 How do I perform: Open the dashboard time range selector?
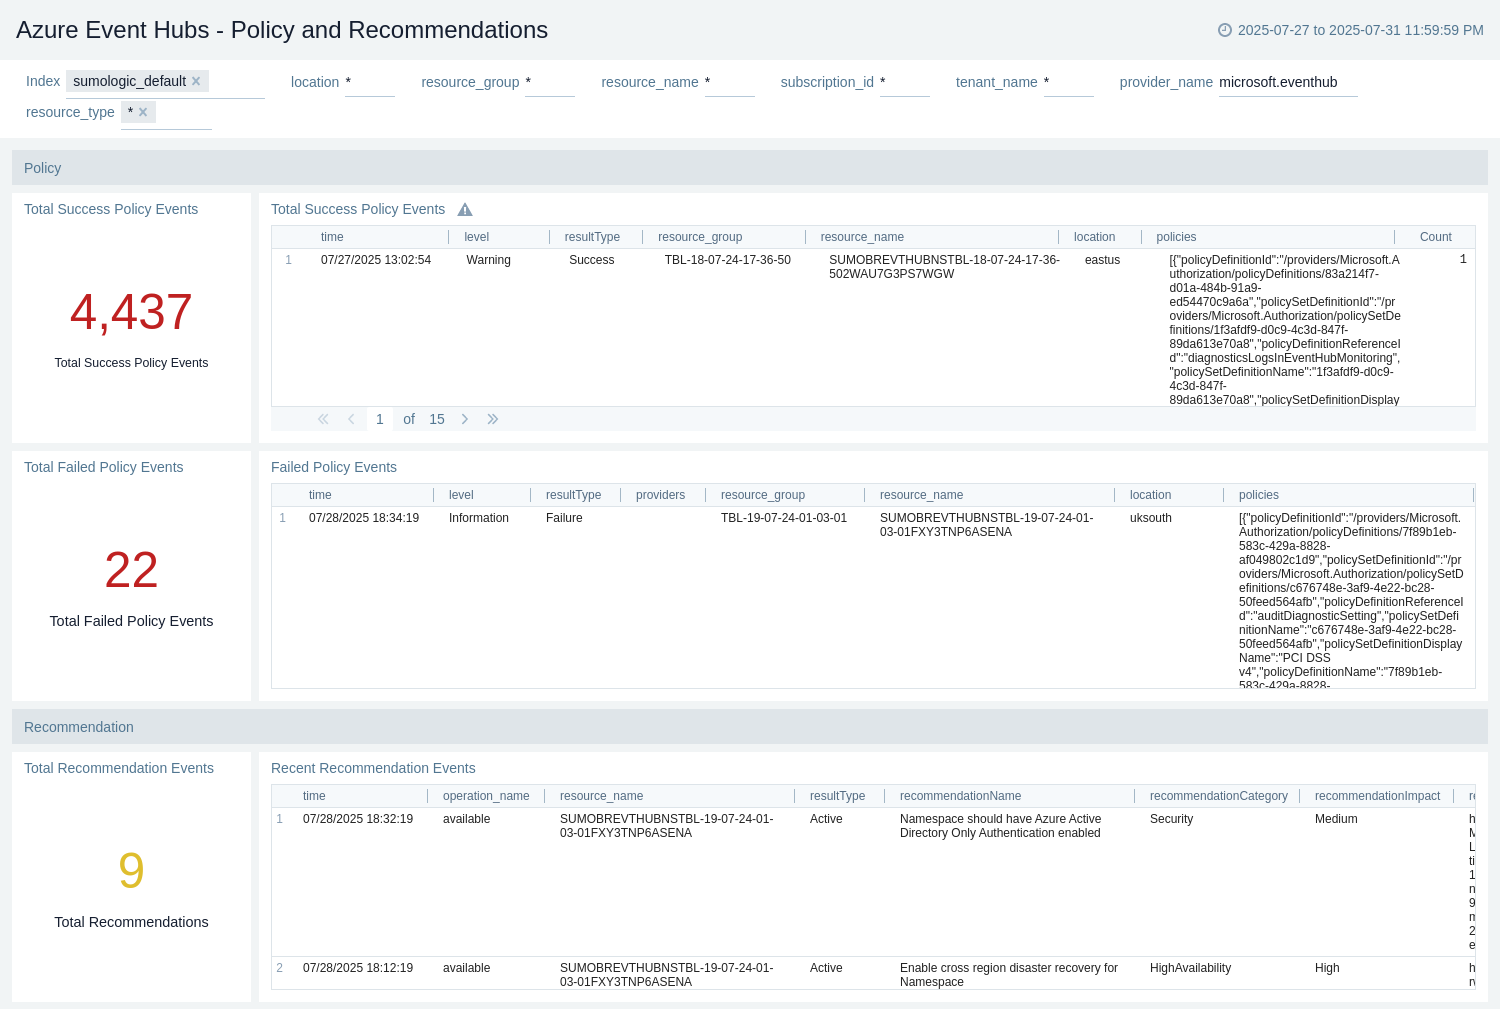click(x=1350, y=30)
